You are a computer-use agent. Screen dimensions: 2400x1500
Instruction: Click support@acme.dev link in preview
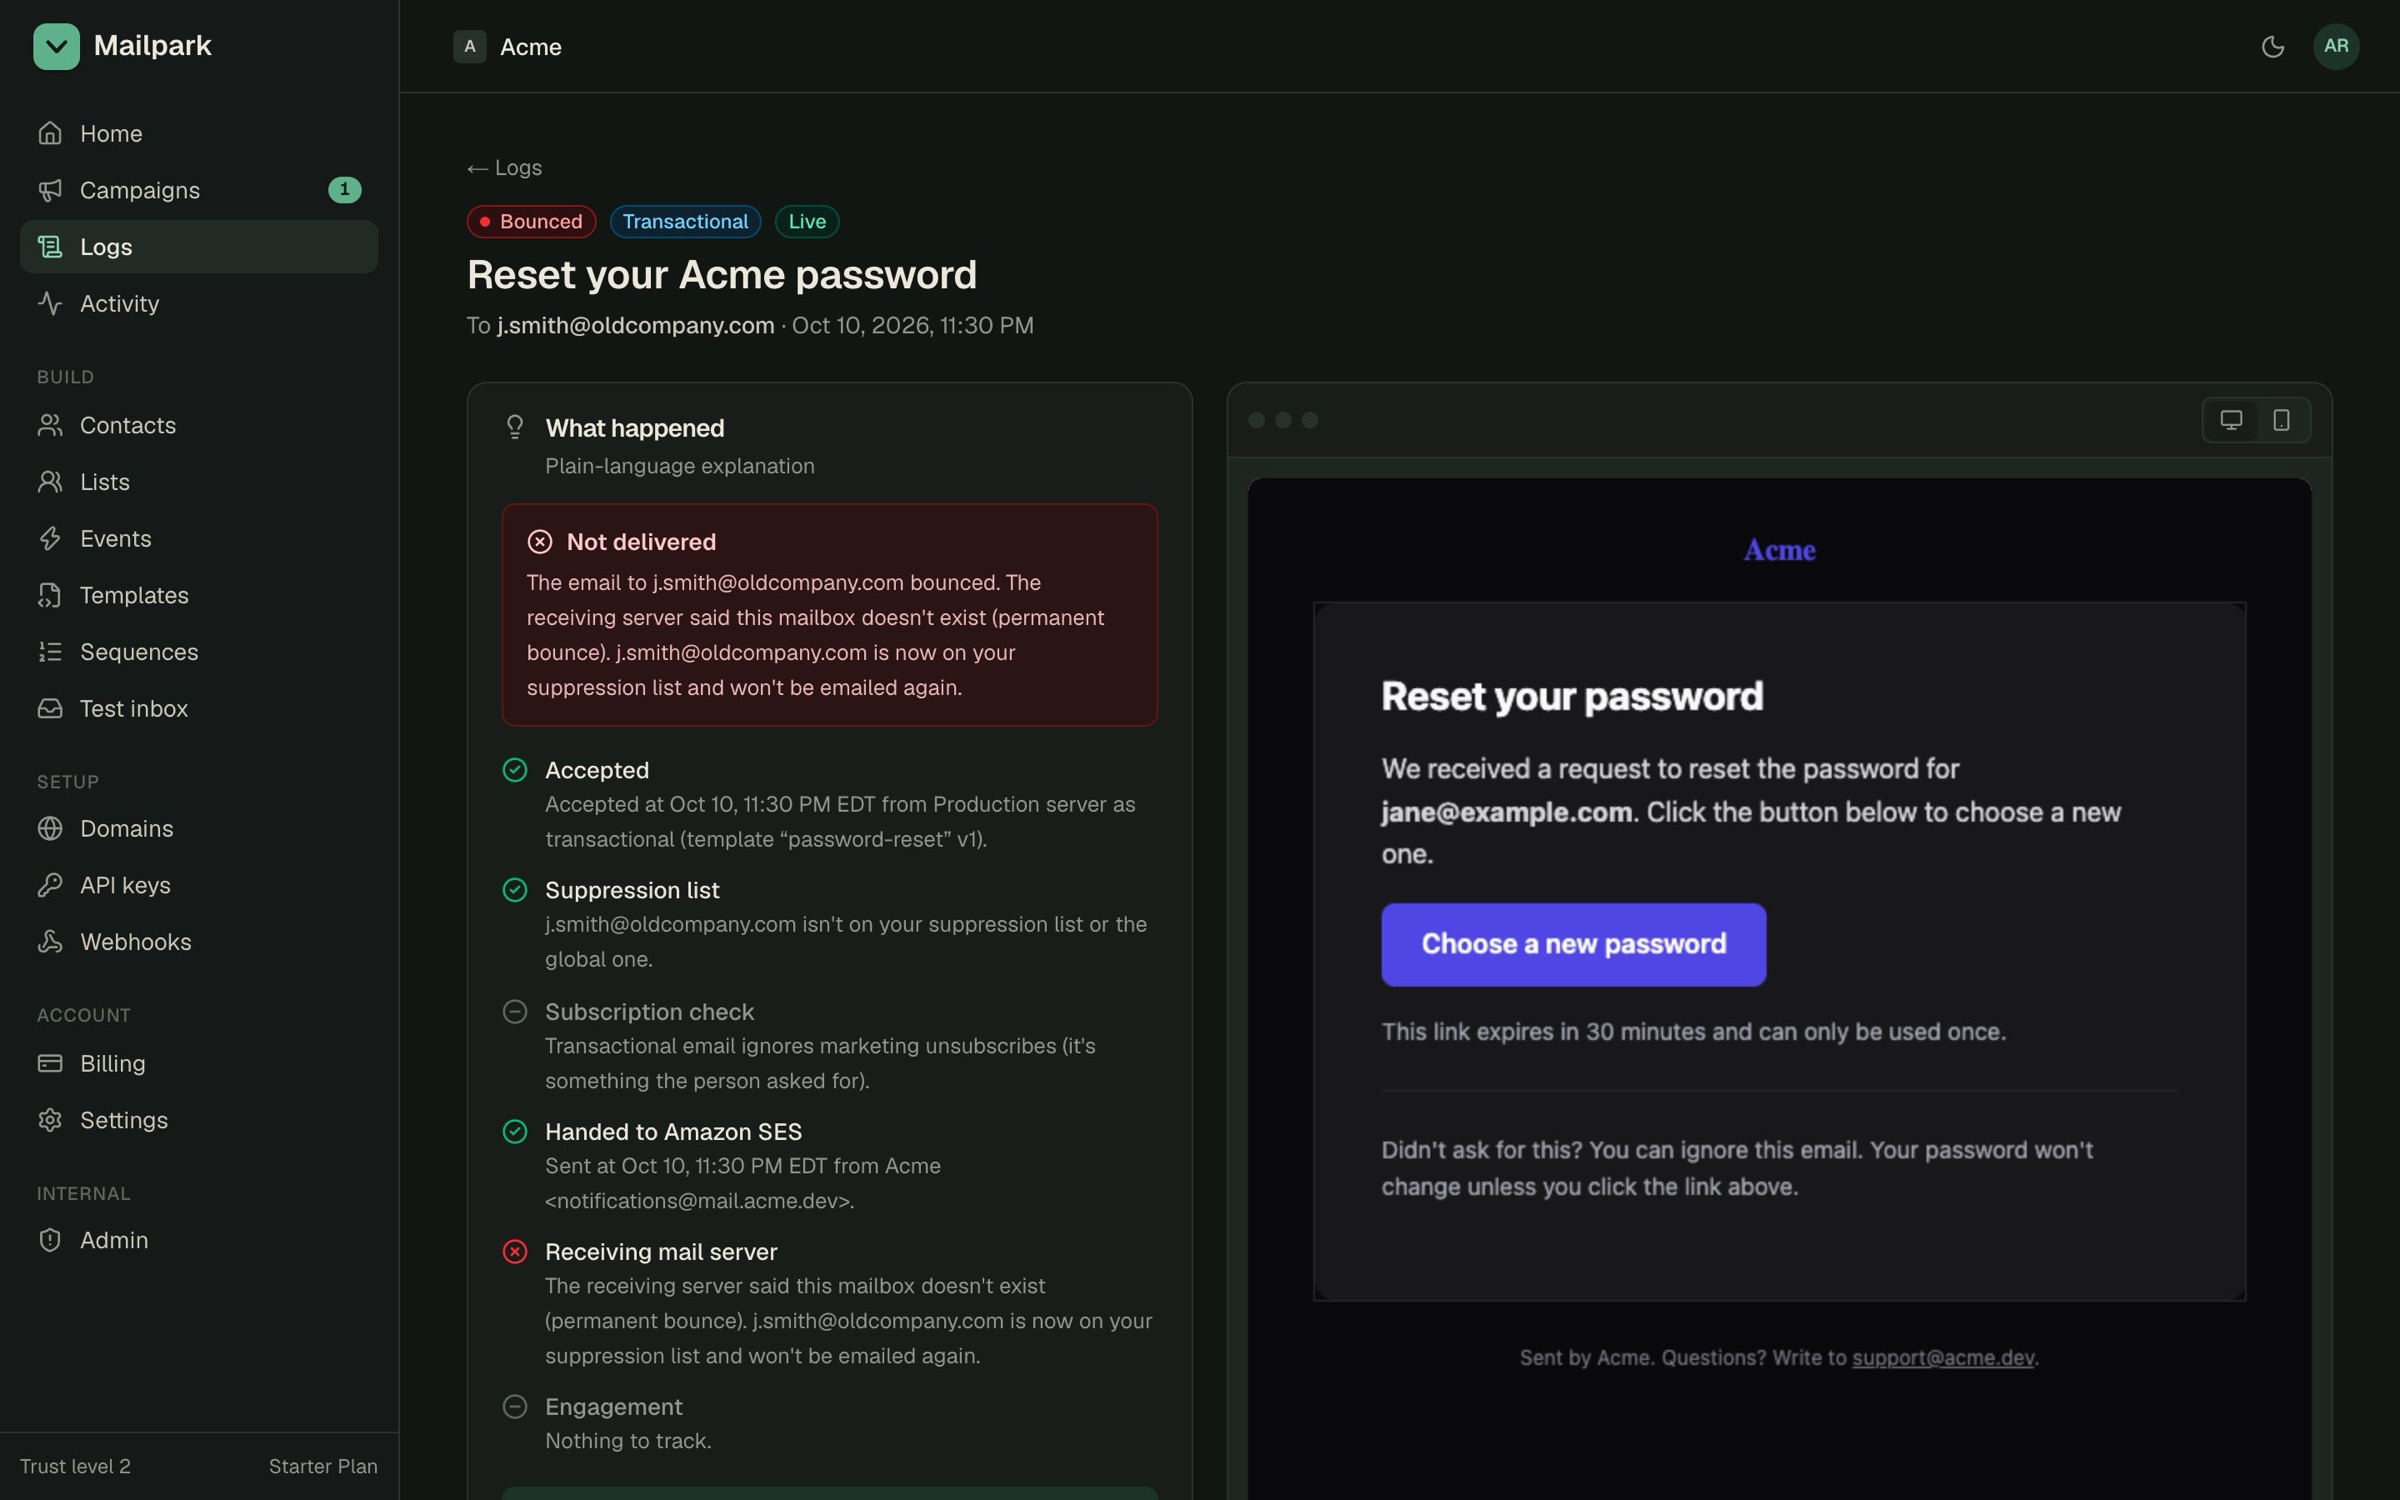1942,1358
